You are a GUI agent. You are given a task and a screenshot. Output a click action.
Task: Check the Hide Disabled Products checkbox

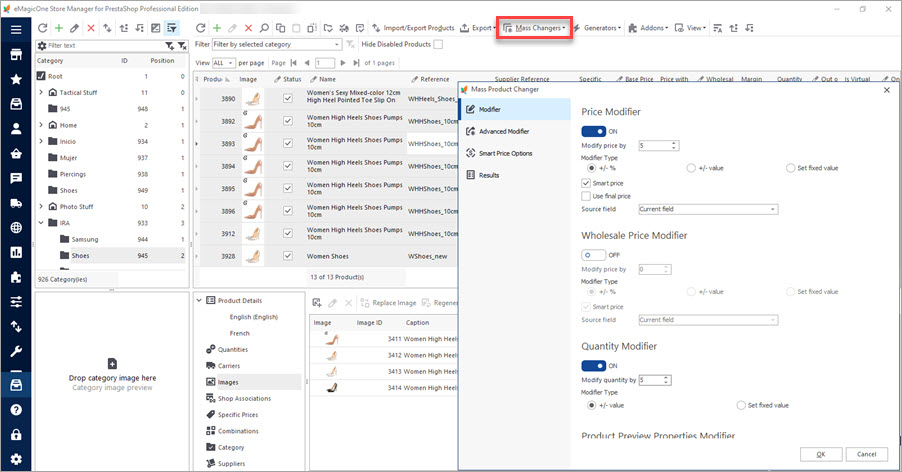438,44
